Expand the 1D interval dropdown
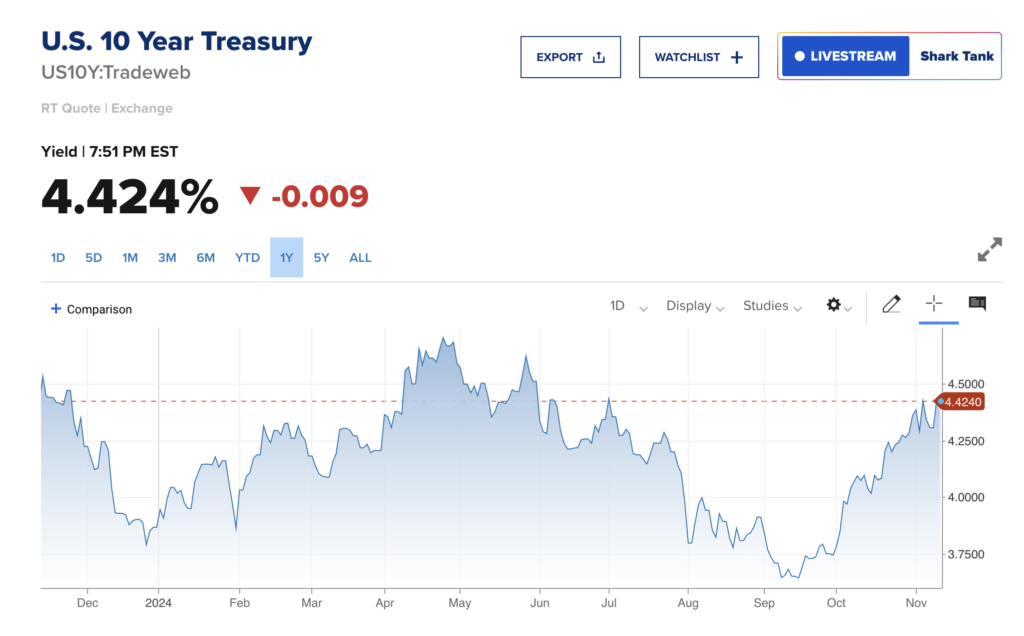1024x636 pixels. pos(629,306)
